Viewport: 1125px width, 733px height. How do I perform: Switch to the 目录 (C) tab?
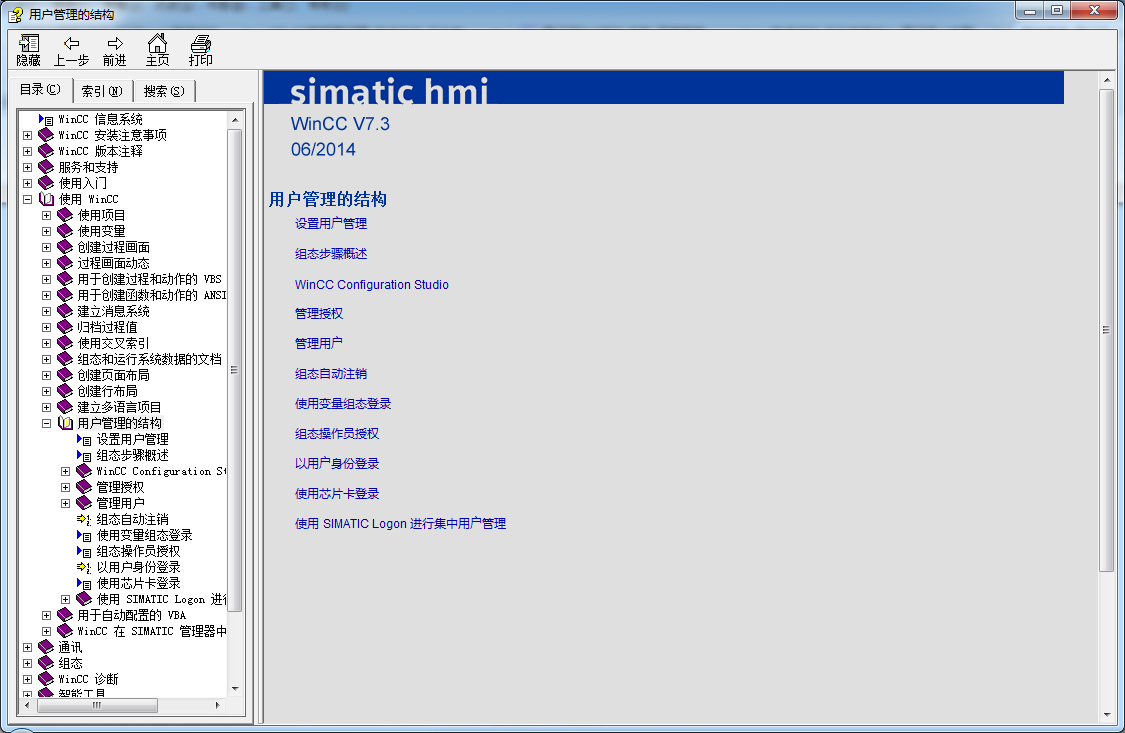[x=41, y=89]
